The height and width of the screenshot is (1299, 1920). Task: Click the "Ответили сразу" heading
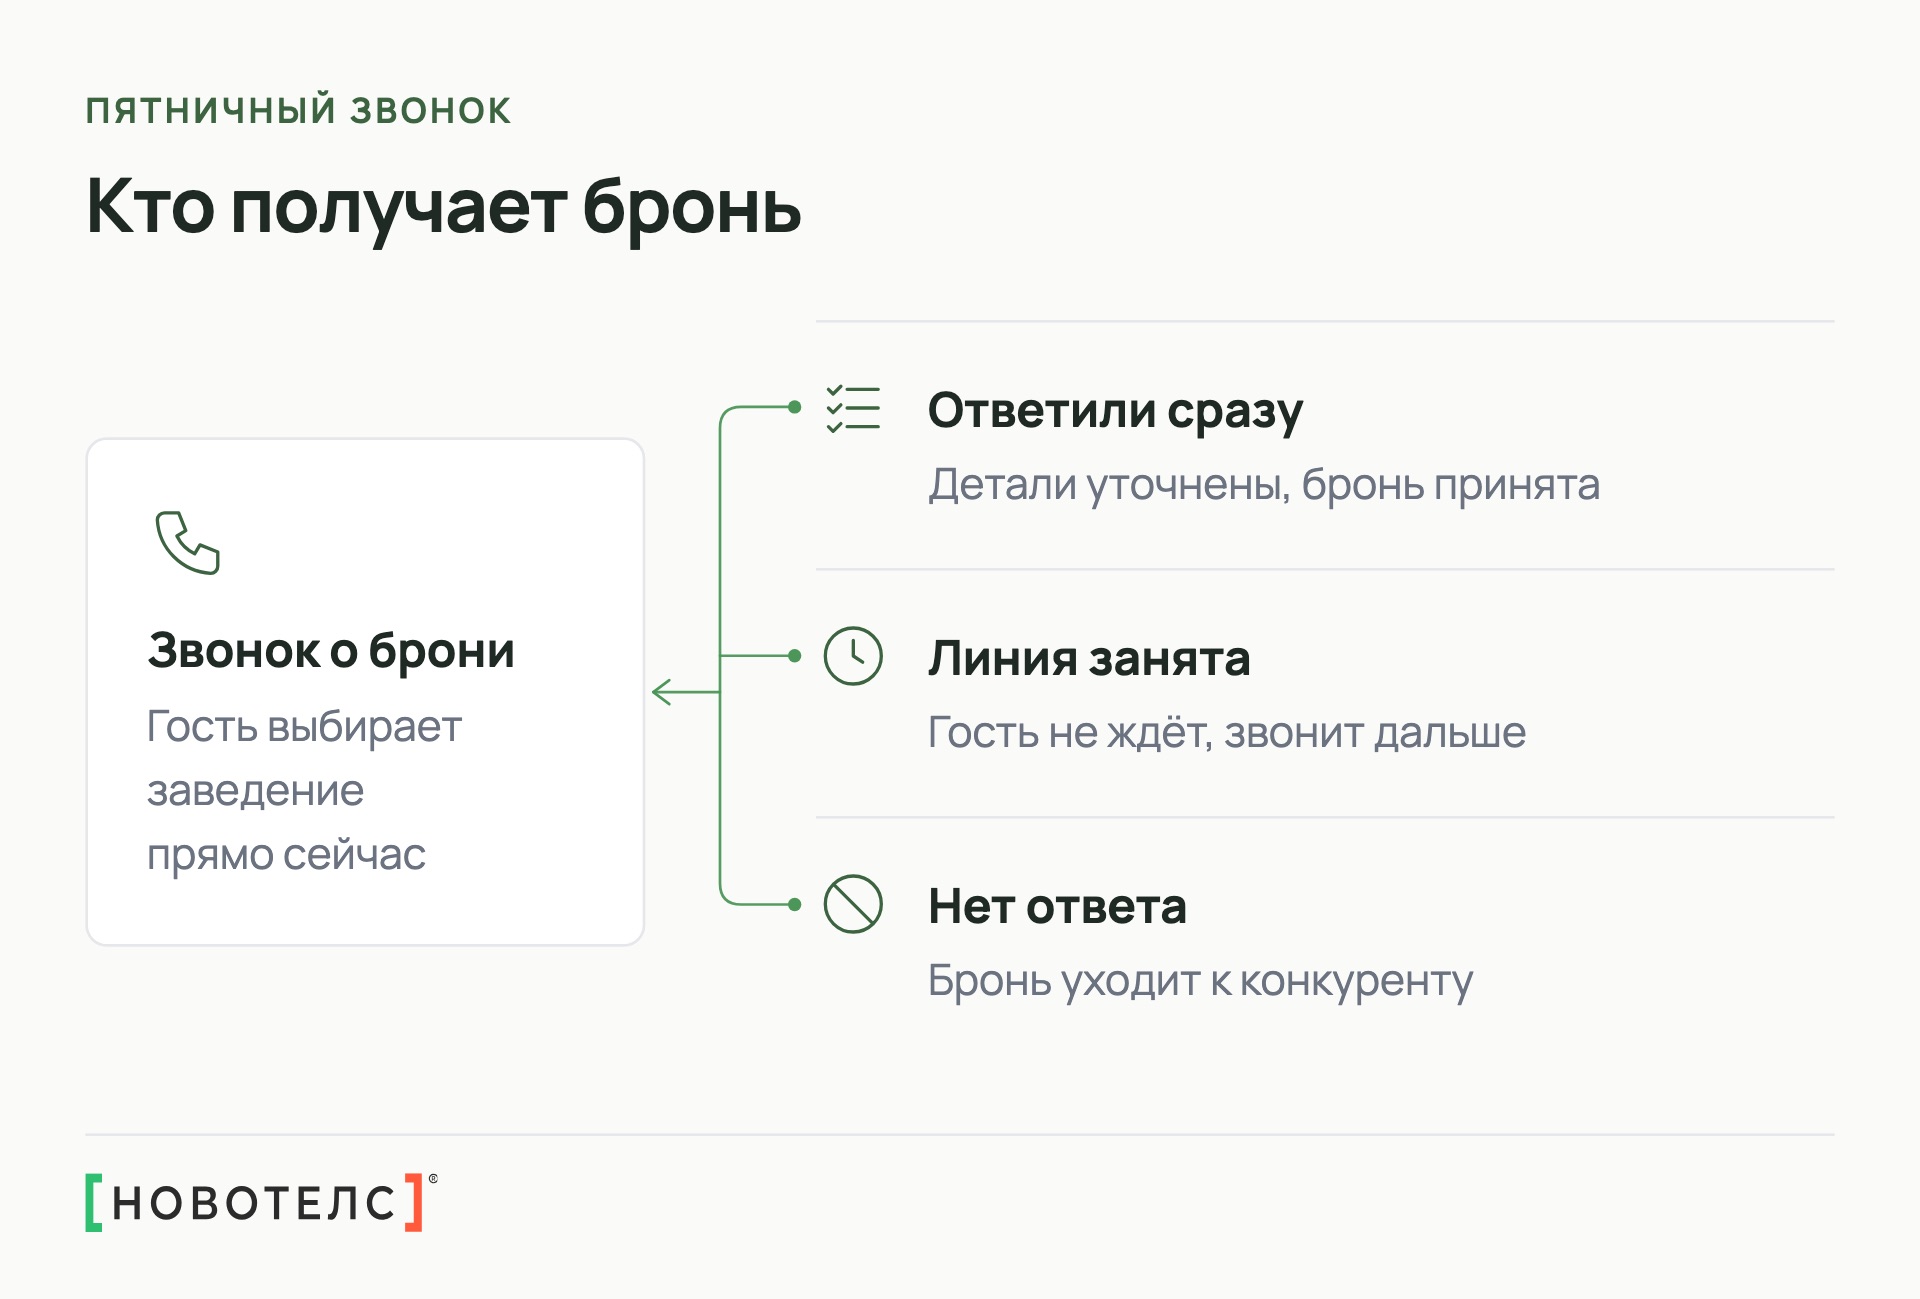tap(1116, 411)
